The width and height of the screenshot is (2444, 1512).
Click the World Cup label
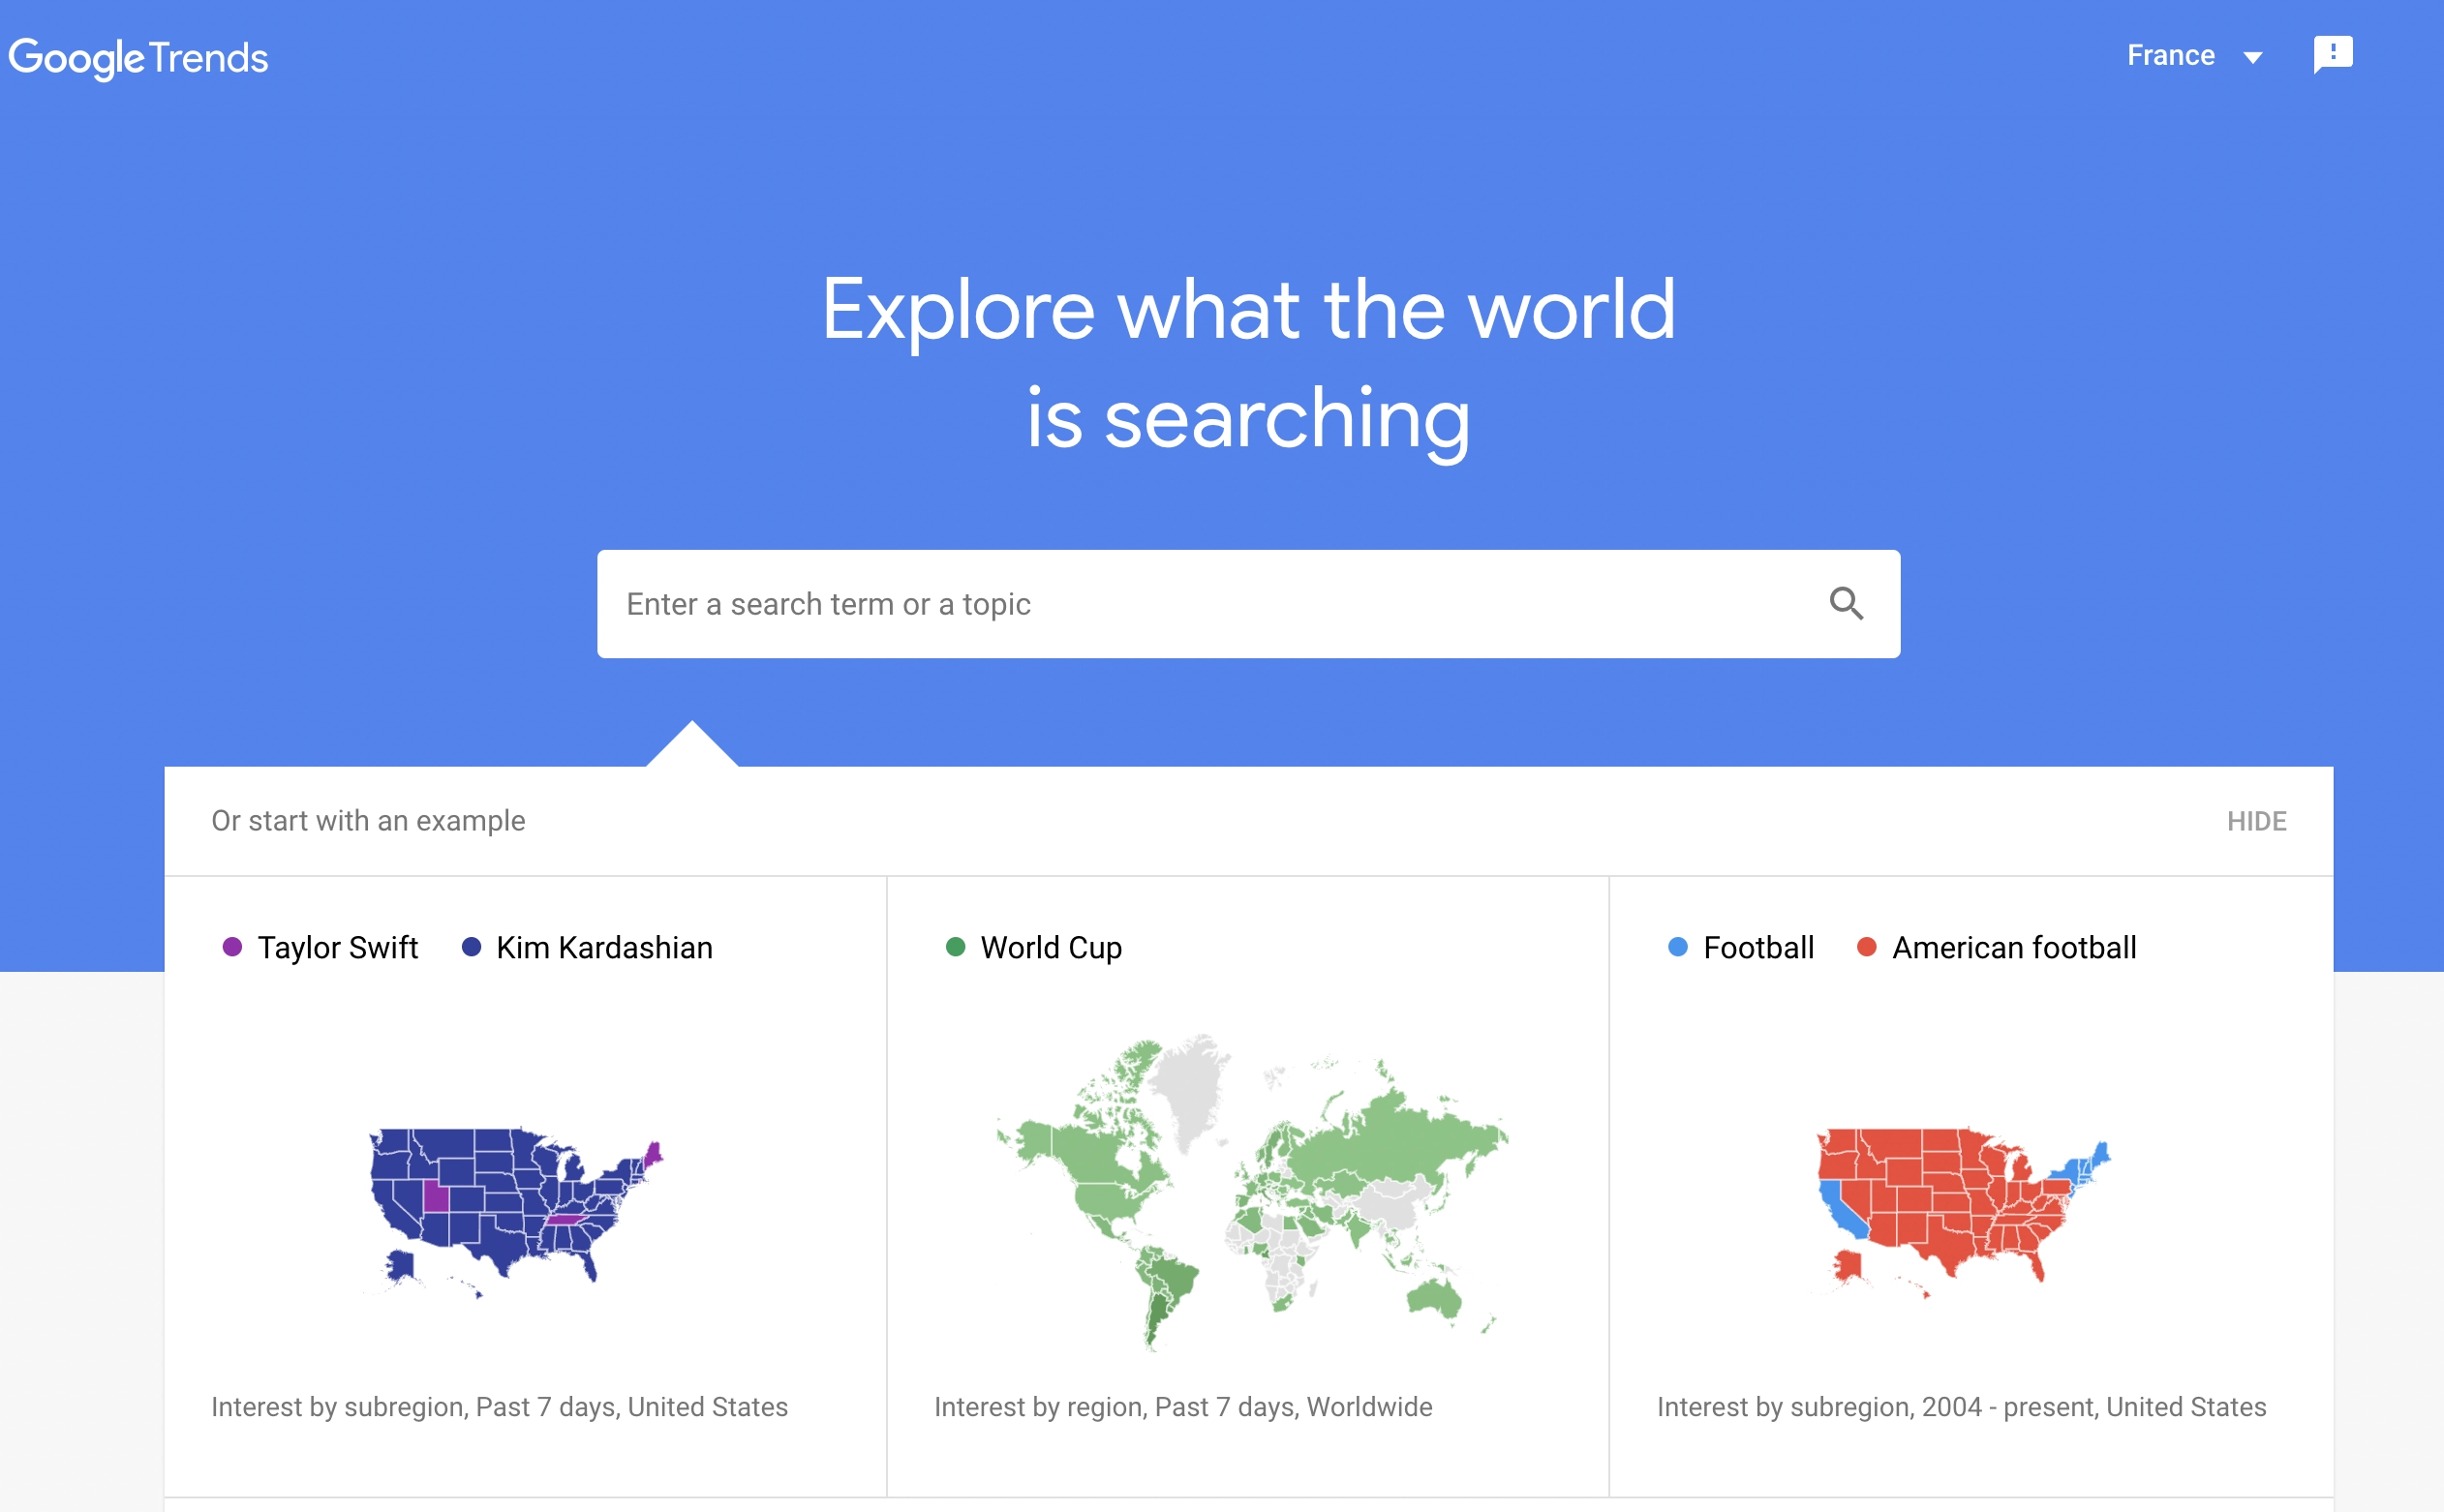click(1051, 947)
